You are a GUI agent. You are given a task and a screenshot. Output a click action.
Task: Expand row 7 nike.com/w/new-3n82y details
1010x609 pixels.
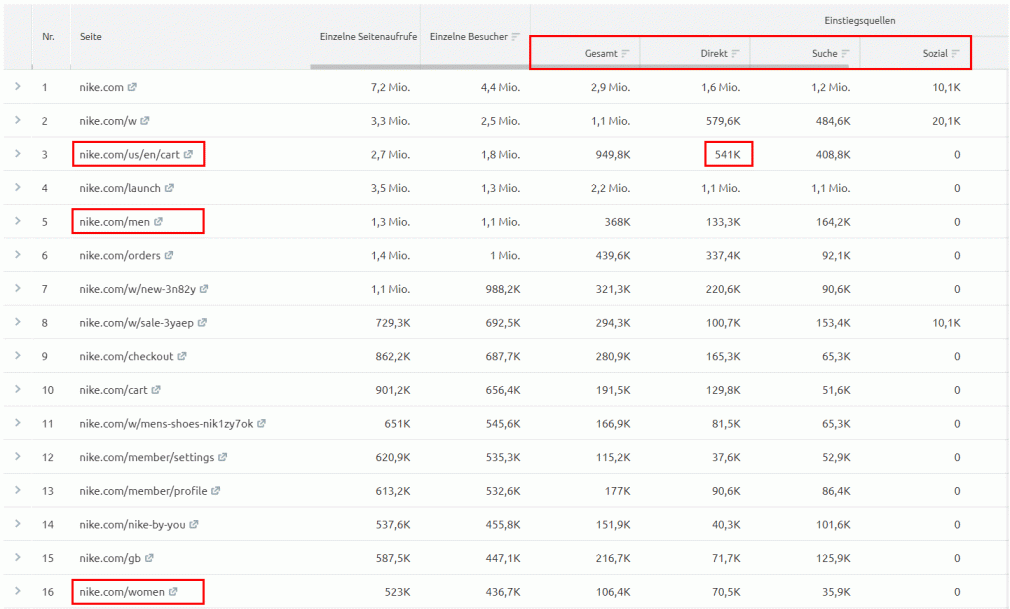tap(18, 288)
